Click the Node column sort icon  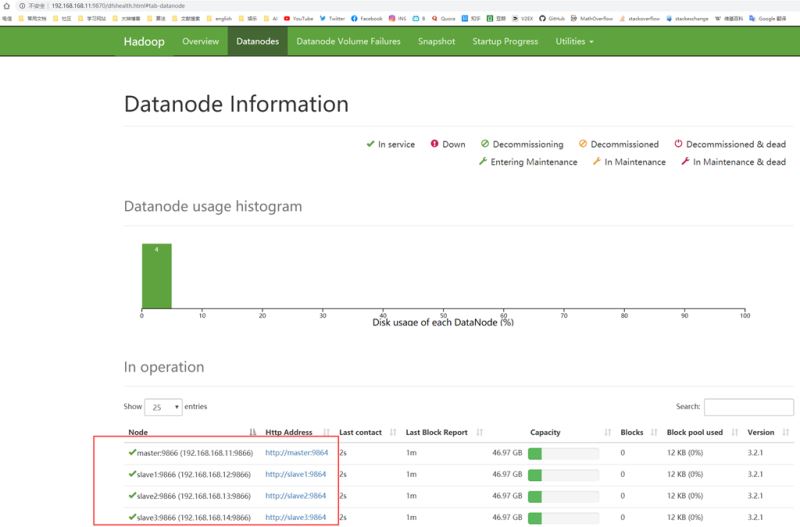tap(255, 432)
